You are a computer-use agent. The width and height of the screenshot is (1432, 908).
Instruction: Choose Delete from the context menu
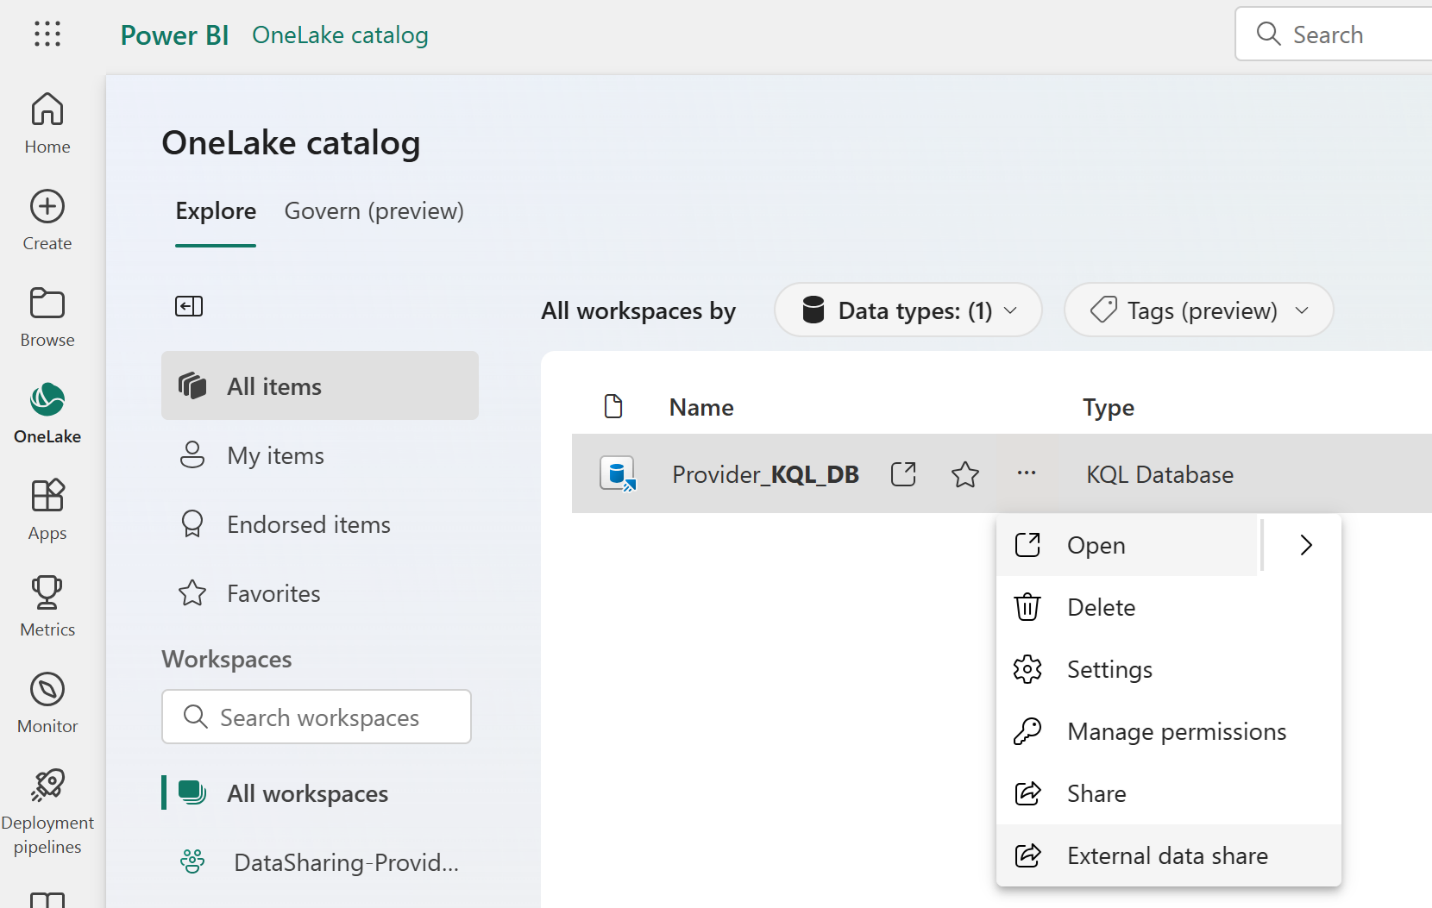coord(1168,607)
